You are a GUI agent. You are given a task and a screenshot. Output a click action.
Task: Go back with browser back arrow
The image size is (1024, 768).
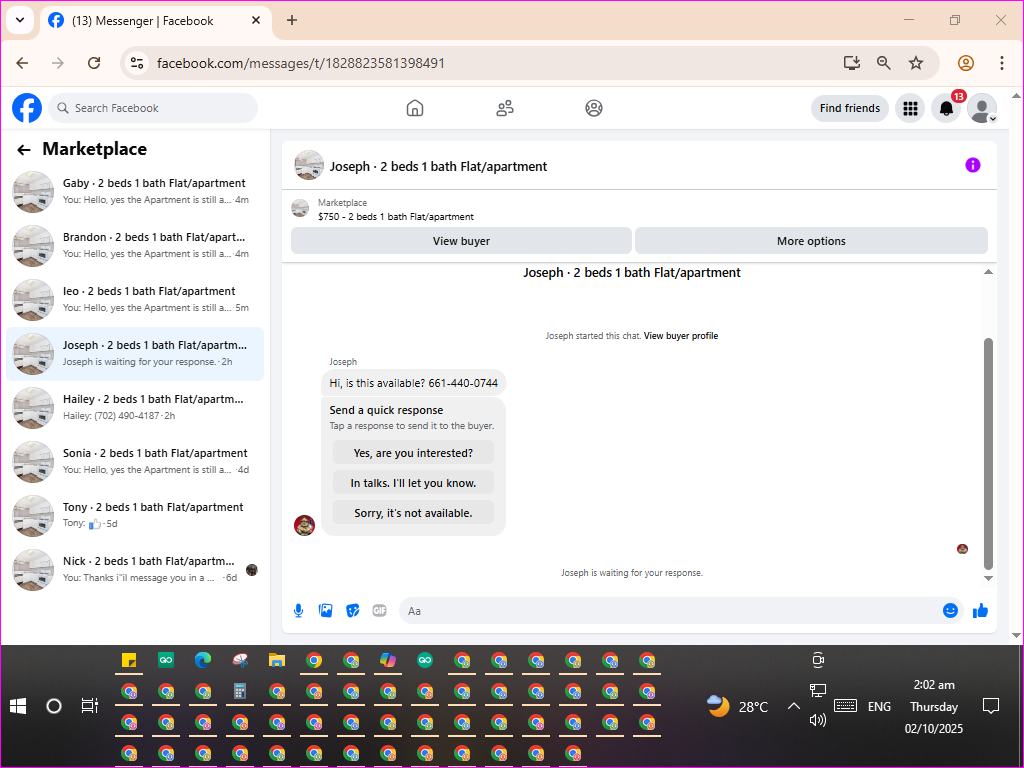(x=22, y=63)
